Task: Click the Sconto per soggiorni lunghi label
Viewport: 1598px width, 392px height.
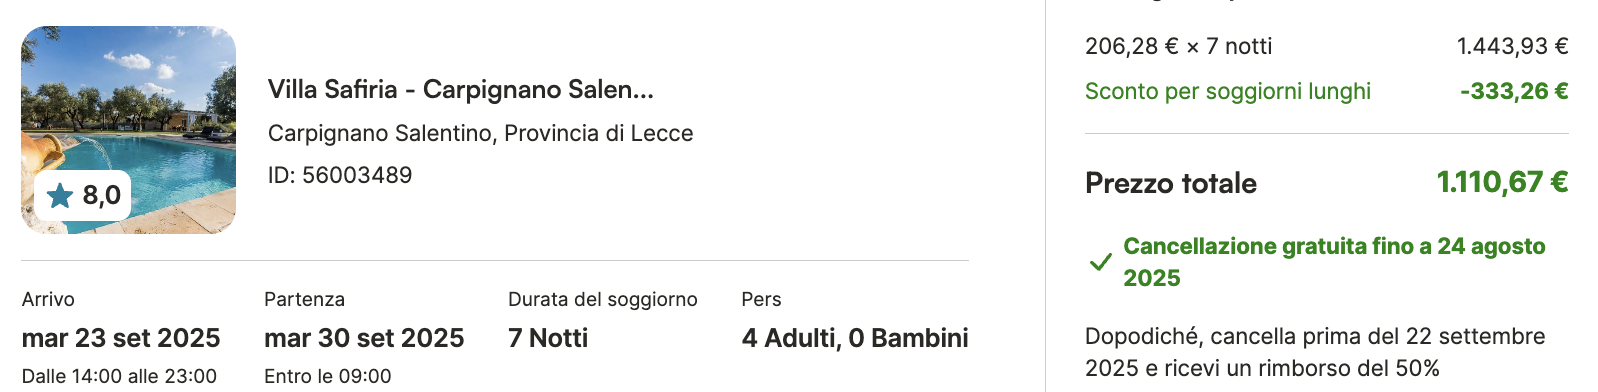Action: (1228, 91)
